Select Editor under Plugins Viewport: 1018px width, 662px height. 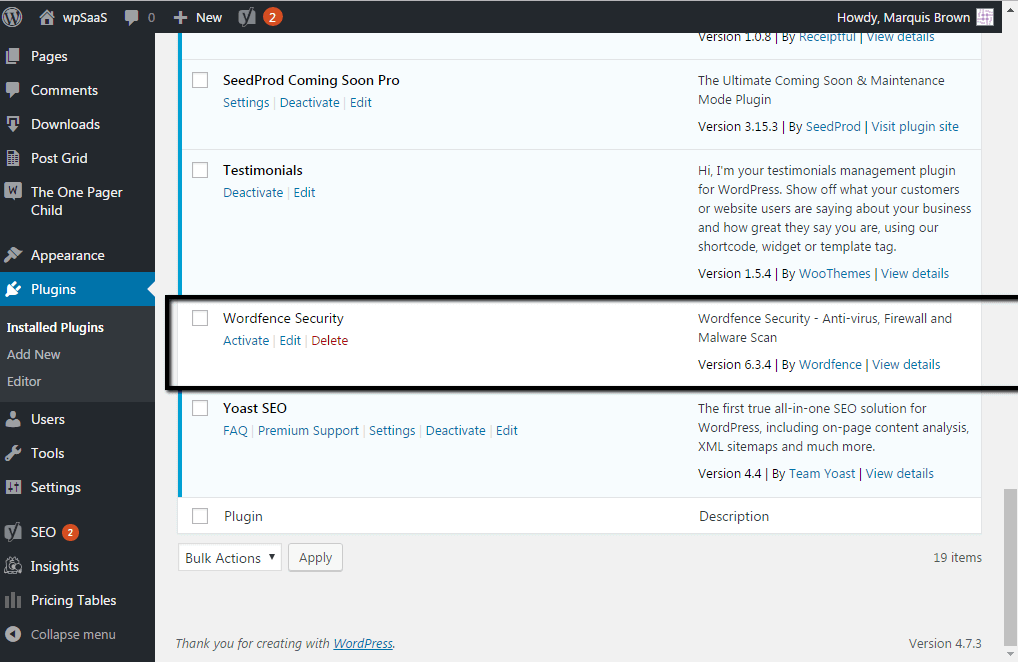click(24, 382)
